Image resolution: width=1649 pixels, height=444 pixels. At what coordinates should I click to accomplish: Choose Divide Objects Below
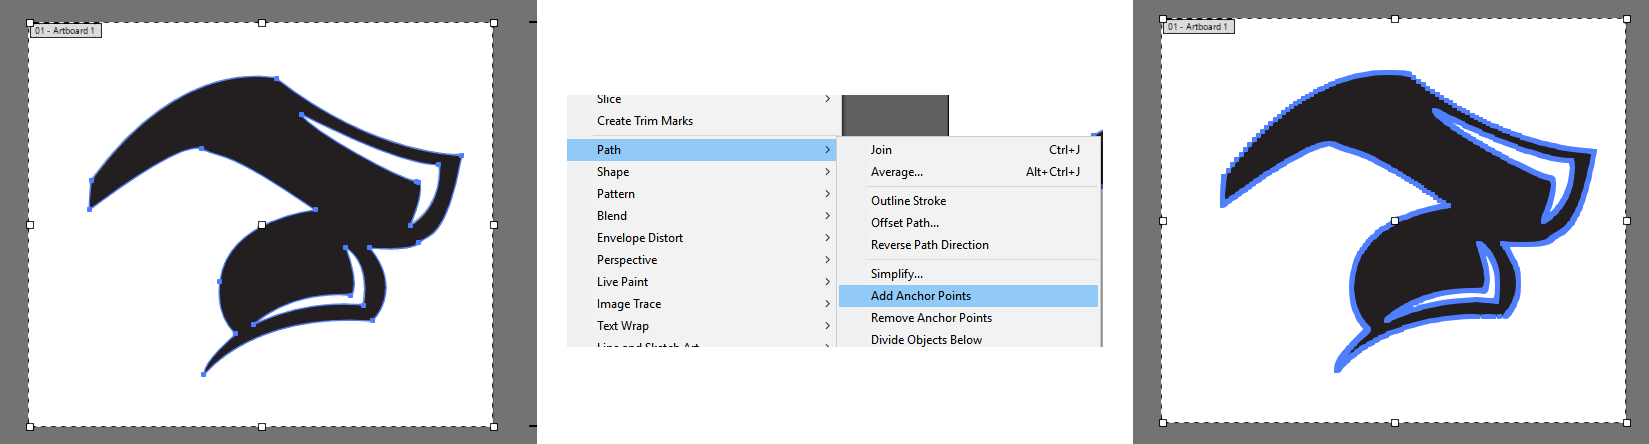pos(926,340)
